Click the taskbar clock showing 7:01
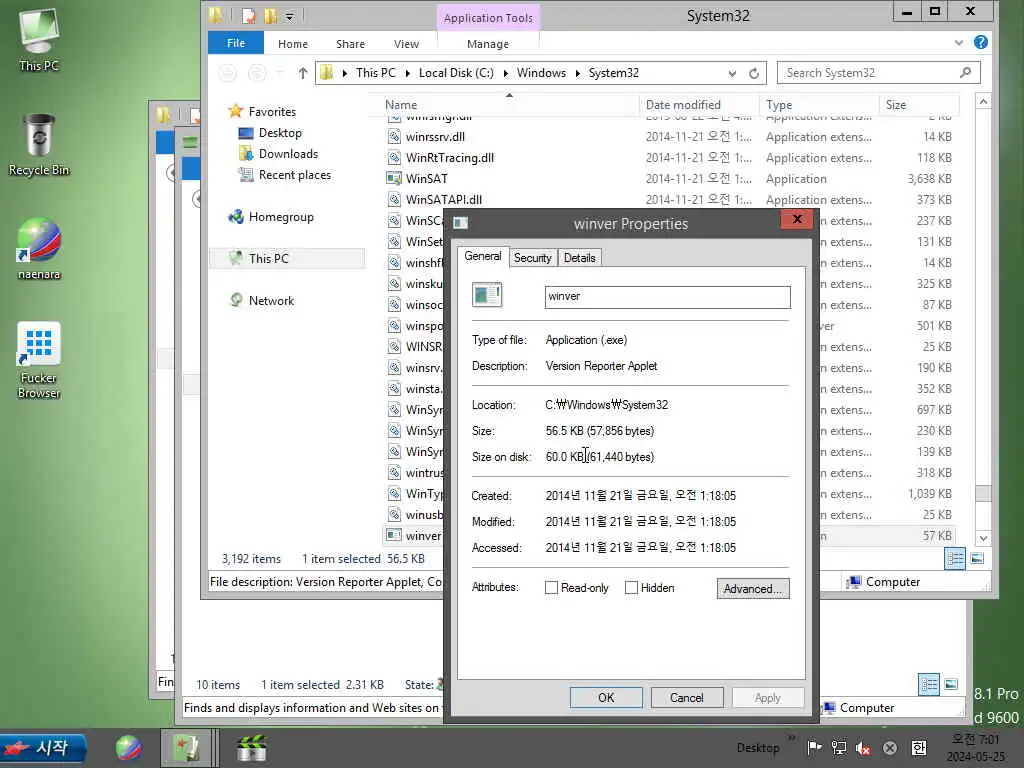1024x768 pixels. (x=976, y=748)
